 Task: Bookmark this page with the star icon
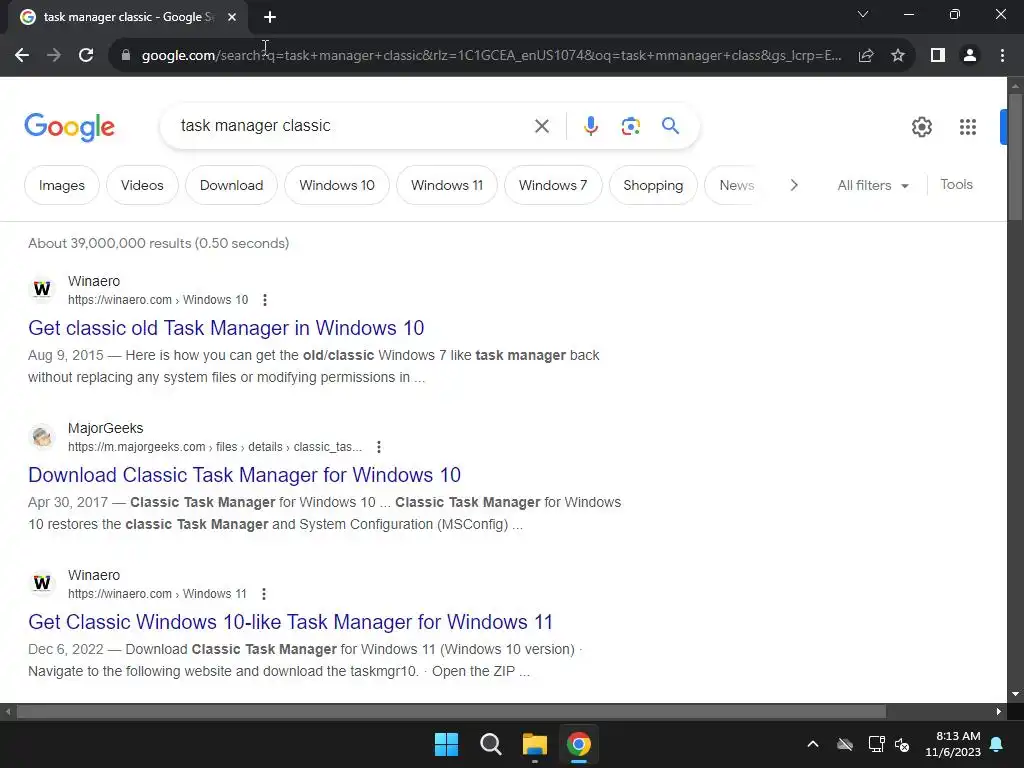pos(898,56)
